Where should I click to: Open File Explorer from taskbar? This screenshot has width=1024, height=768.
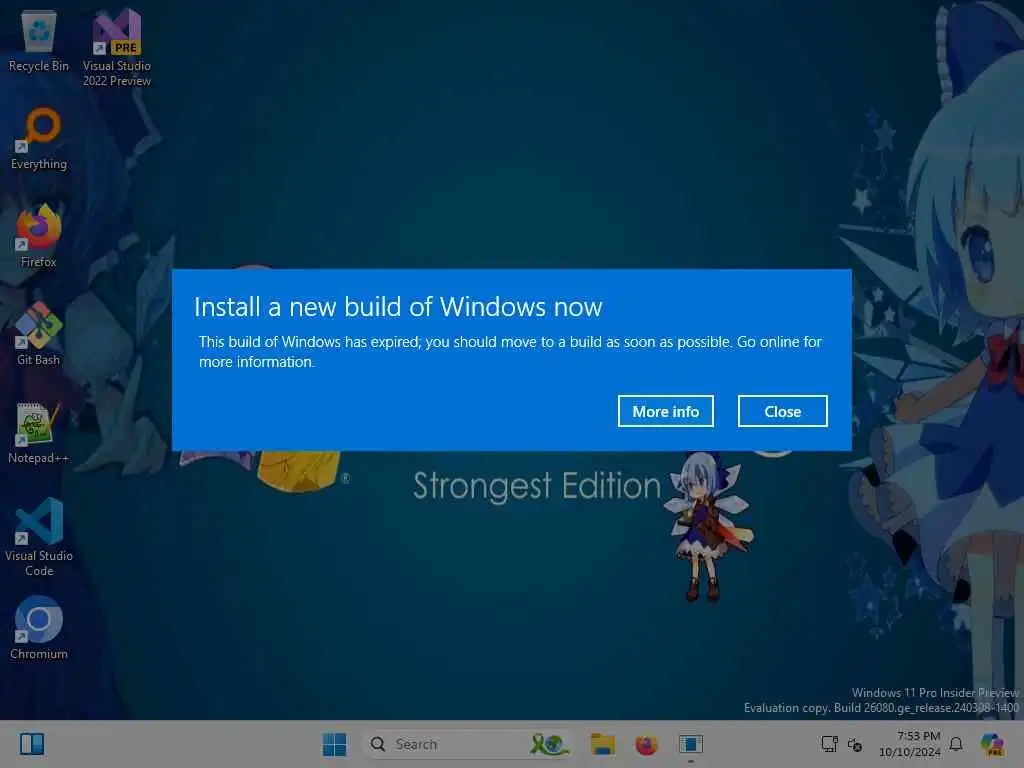[602, 744]
